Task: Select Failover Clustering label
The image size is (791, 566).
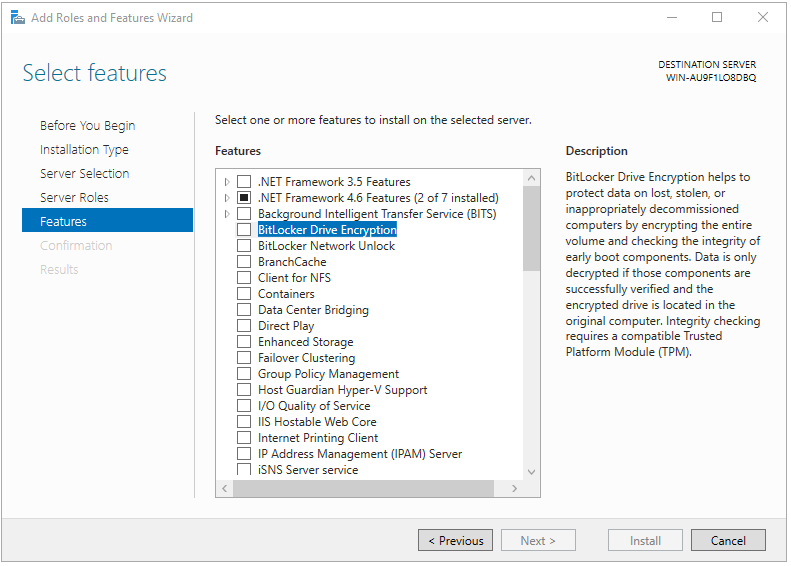Action: [x=307, y=358]
